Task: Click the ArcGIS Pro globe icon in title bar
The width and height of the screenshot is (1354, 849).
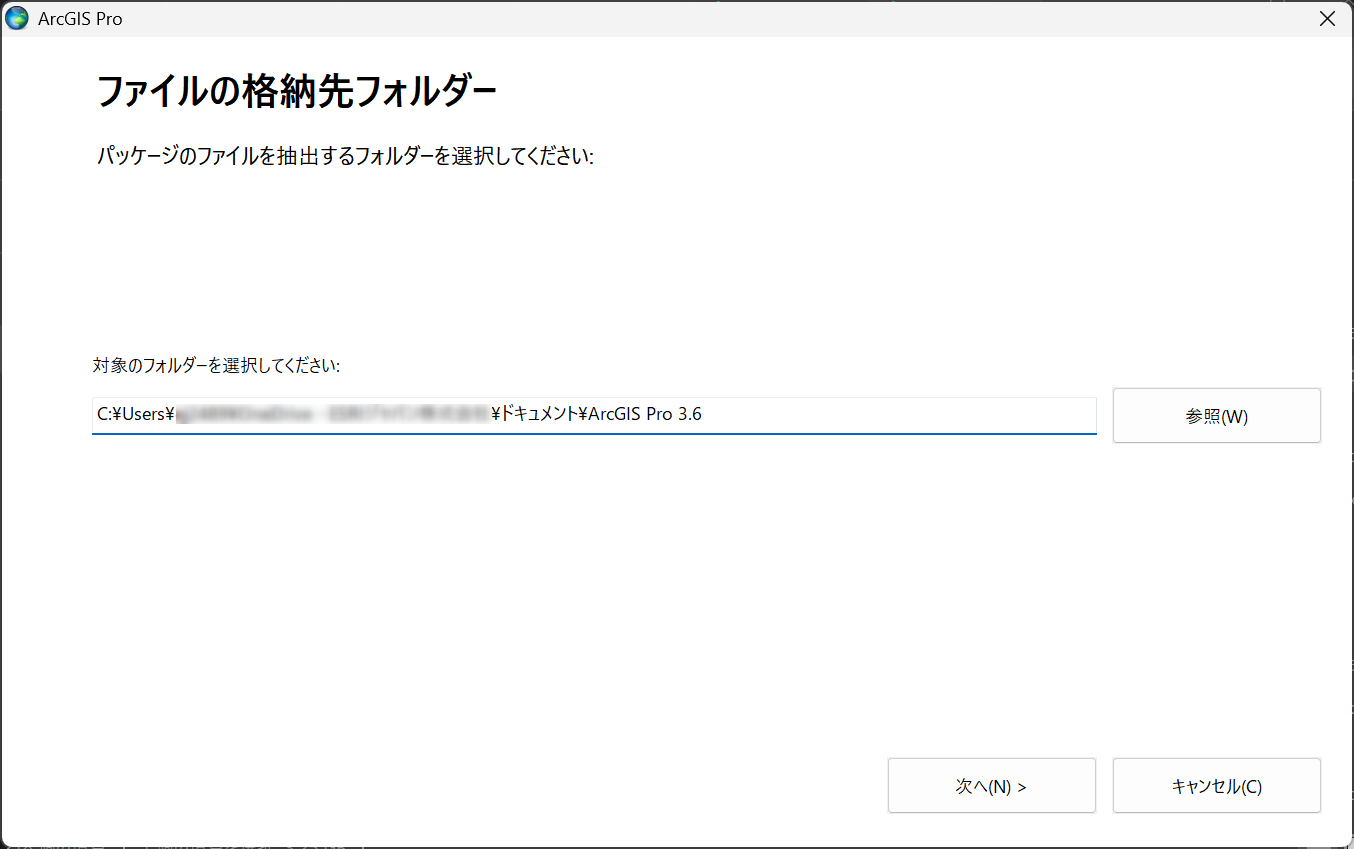Action: (x=17, y=18)
